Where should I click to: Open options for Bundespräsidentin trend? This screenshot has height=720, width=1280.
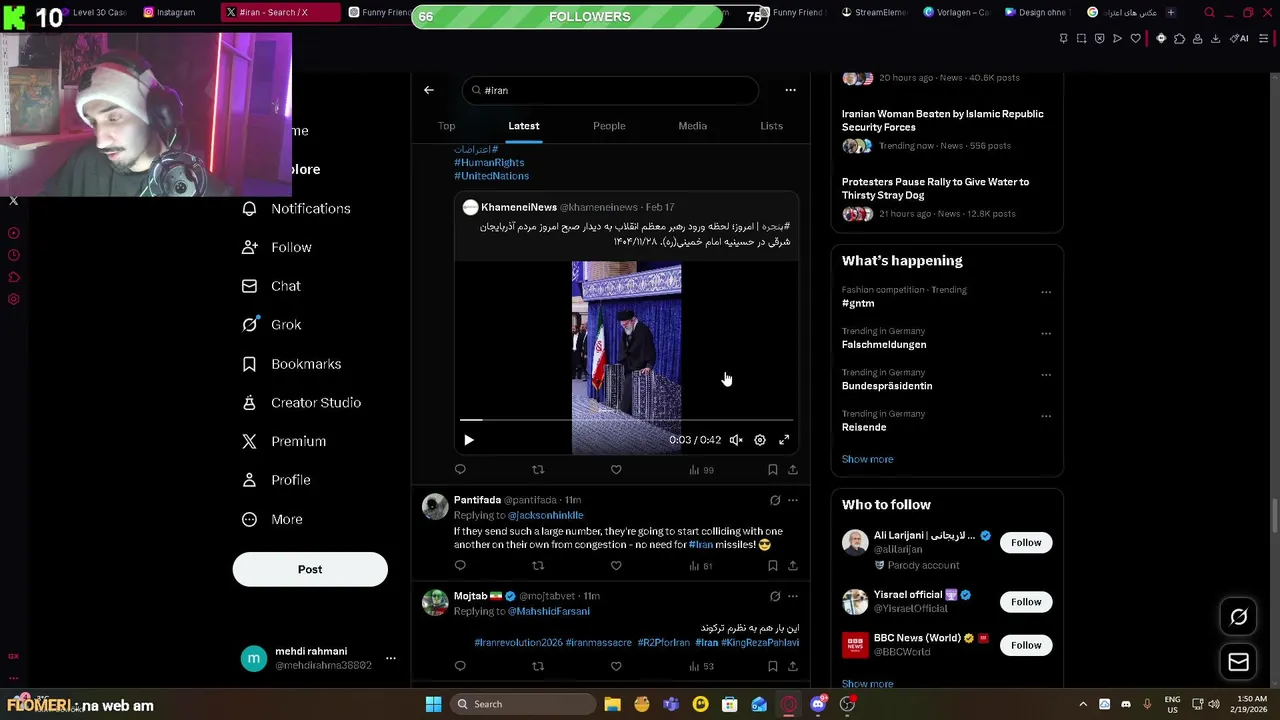[x=1046, y=375]
